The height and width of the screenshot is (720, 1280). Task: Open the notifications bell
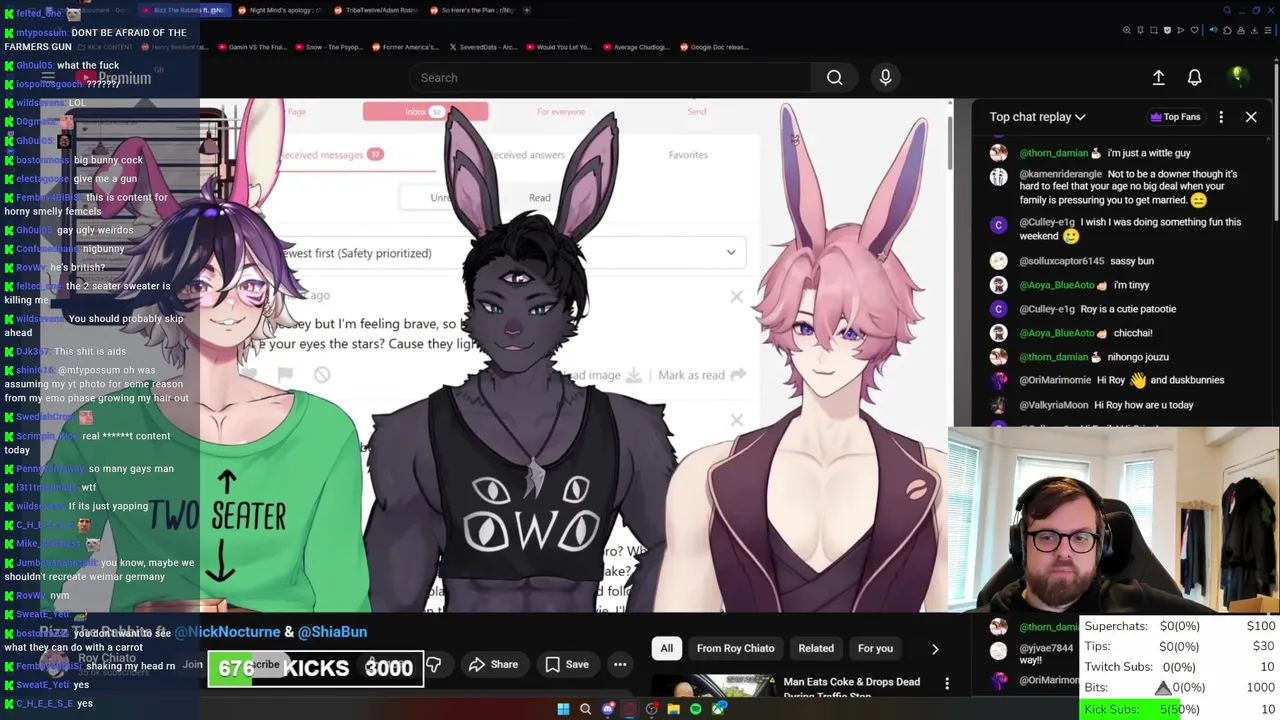1194,78
